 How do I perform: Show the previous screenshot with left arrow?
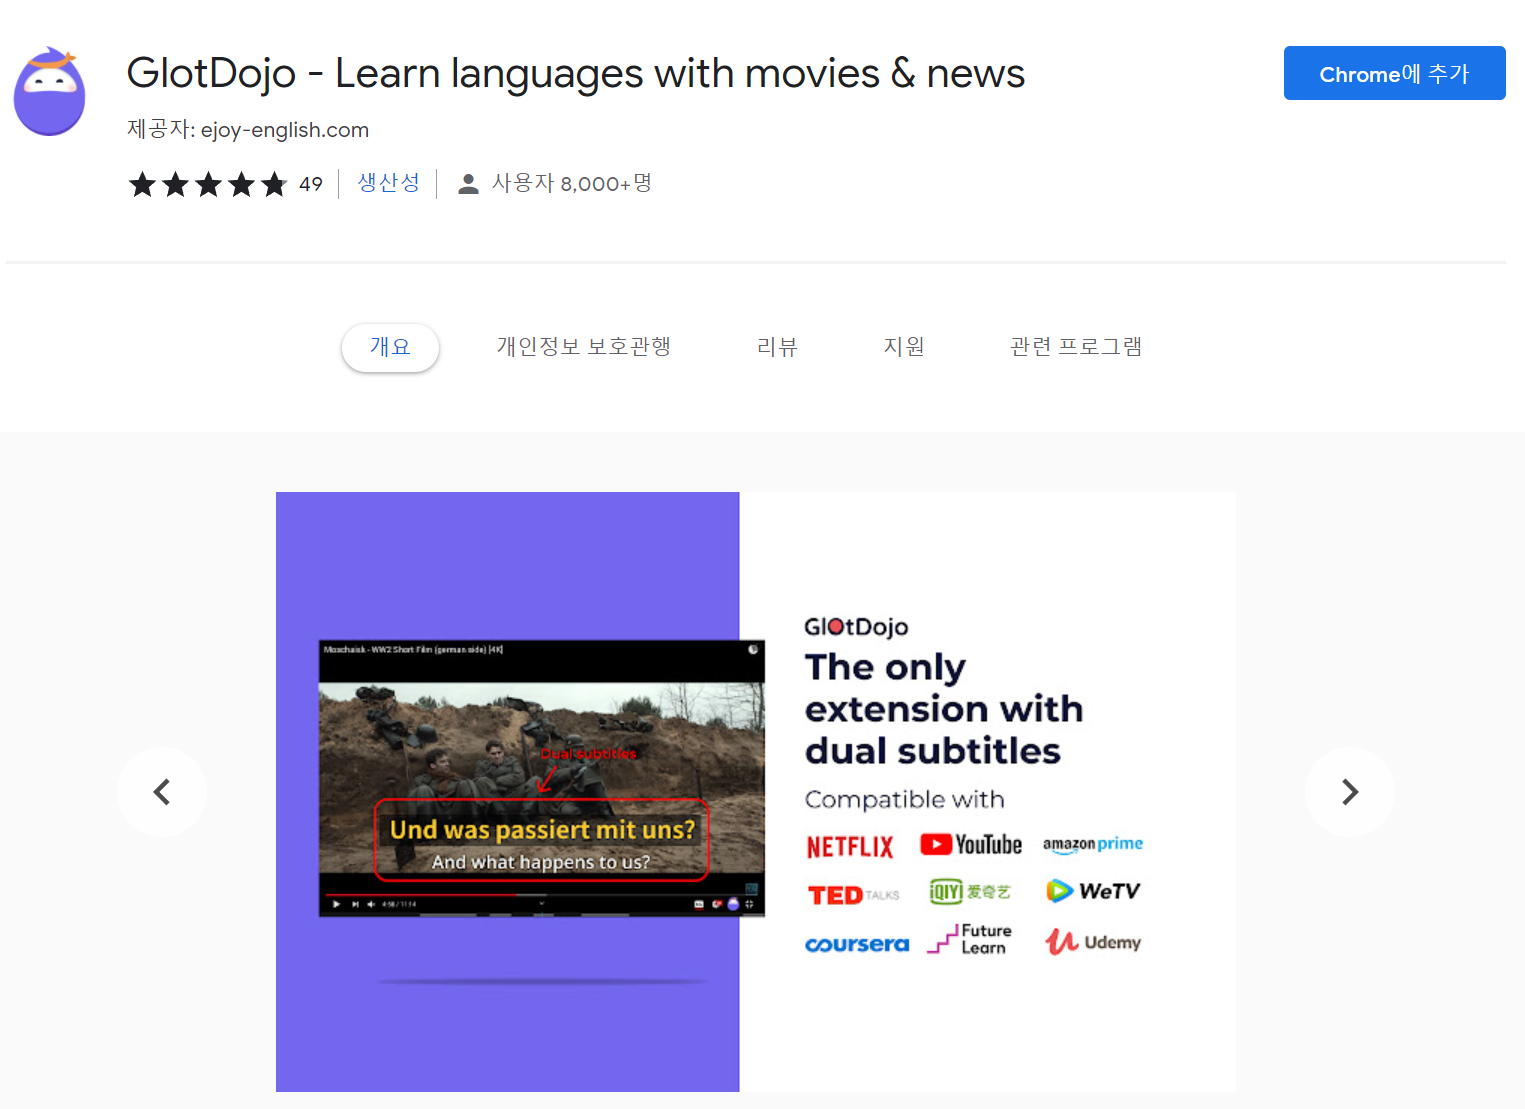tap(162, 792)
